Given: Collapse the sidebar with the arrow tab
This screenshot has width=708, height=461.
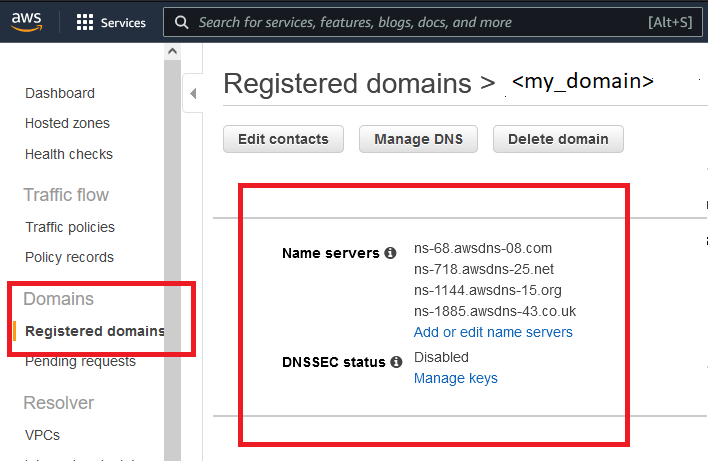Looking at the screenshot, I should pos(193,93).
